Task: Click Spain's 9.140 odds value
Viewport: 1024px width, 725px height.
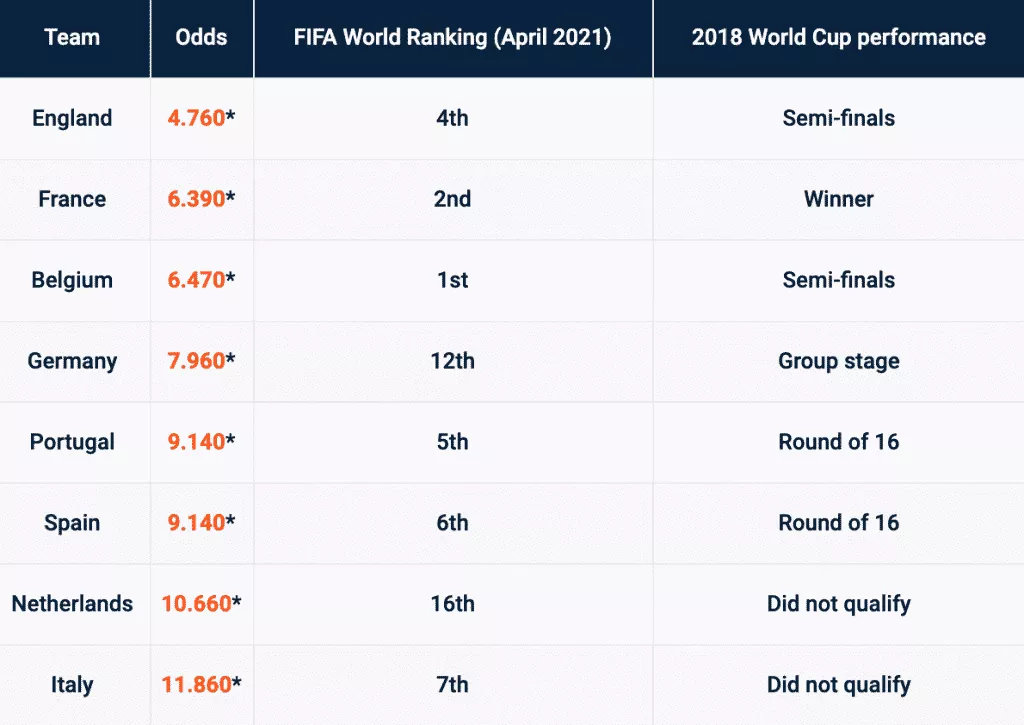Action: coord(196,523)
